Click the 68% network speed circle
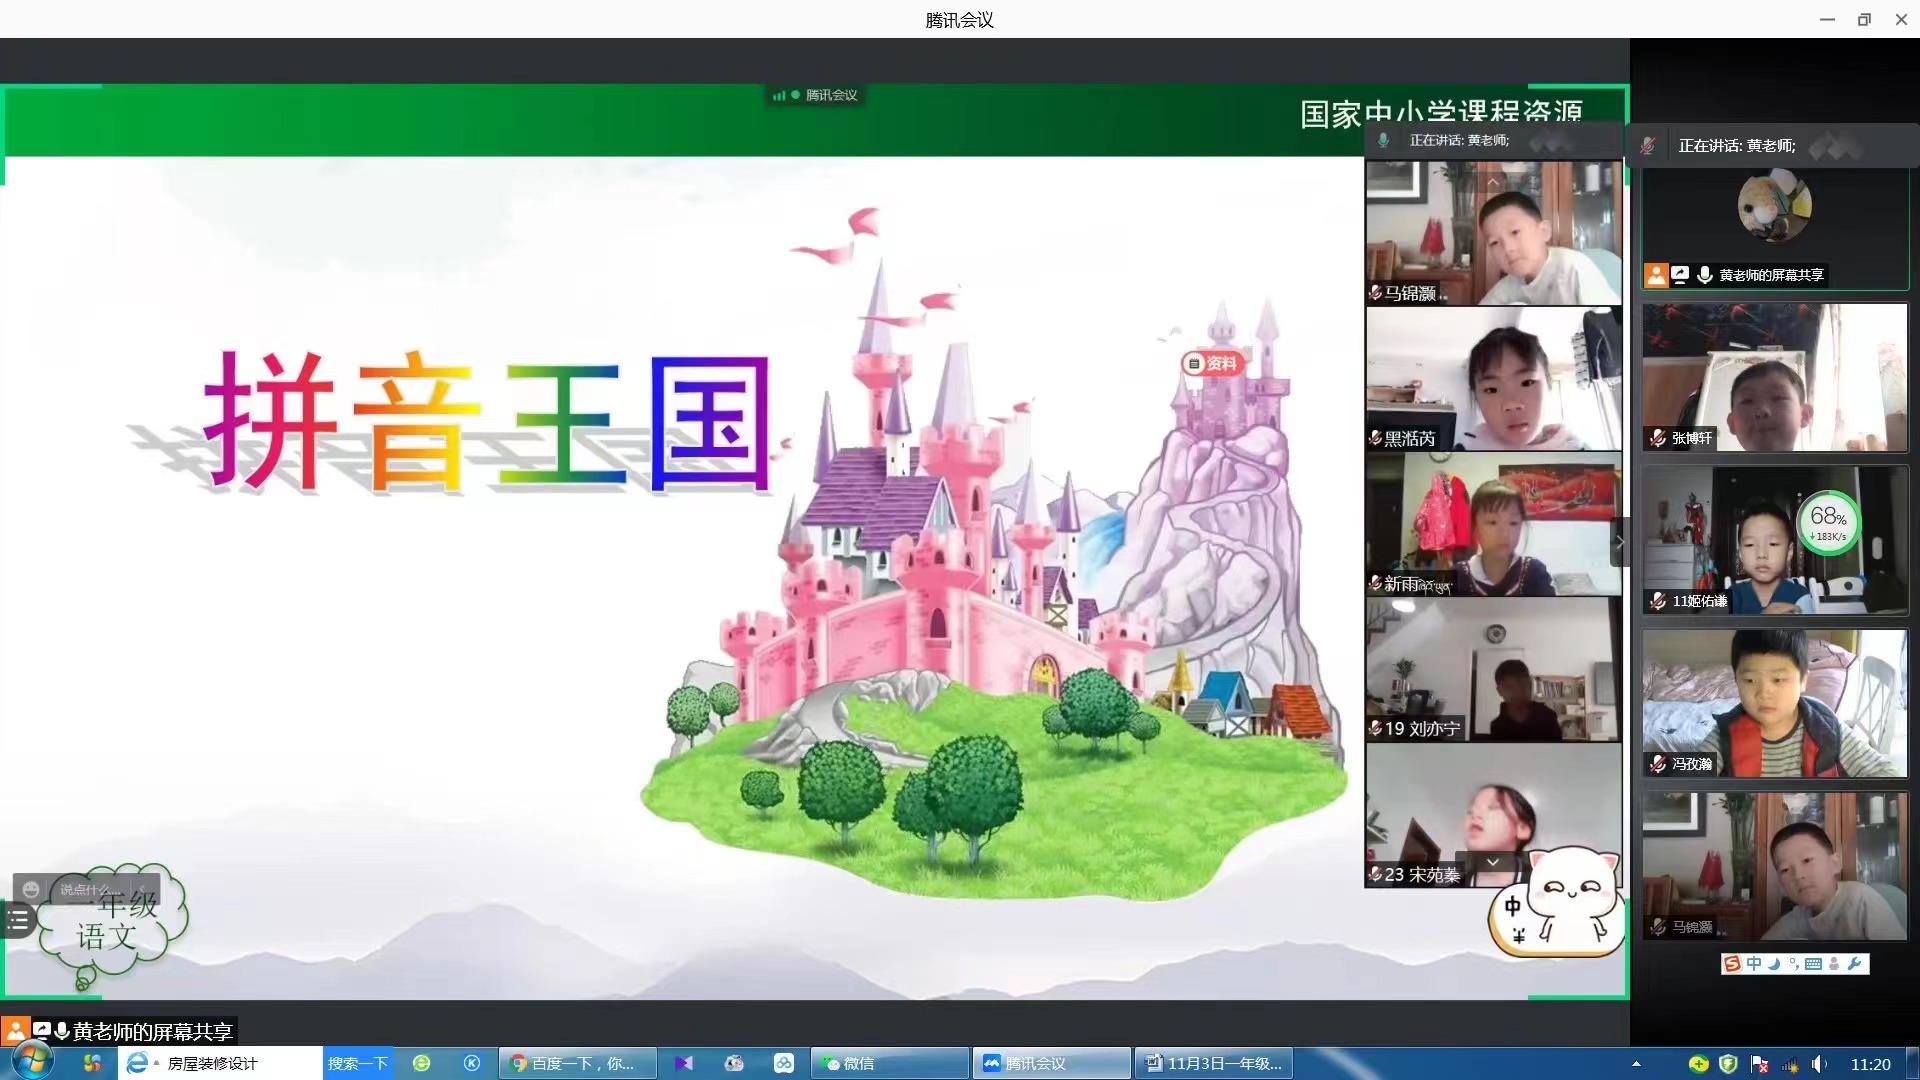 coord(1827,522)
